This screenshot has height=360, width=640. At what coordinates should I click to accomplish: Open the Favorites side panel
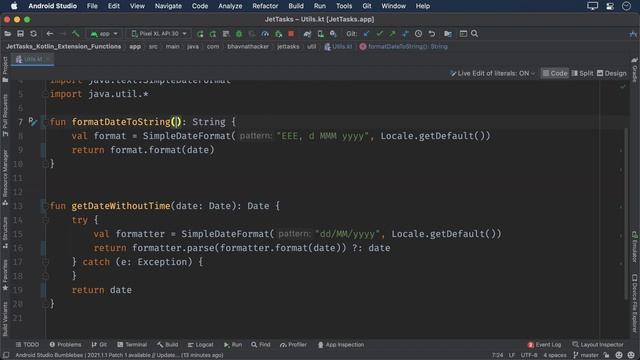tap(5, 276)
